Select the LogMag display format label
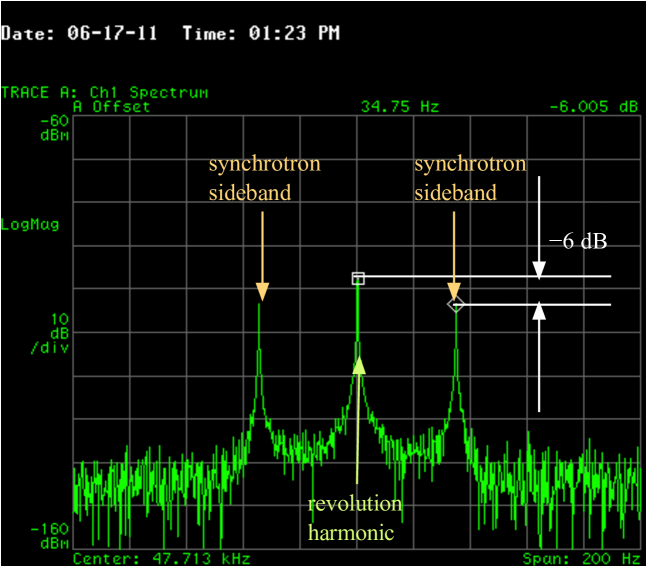The height and width of the screenshot is (567, 654). click(x=30, y=224)
